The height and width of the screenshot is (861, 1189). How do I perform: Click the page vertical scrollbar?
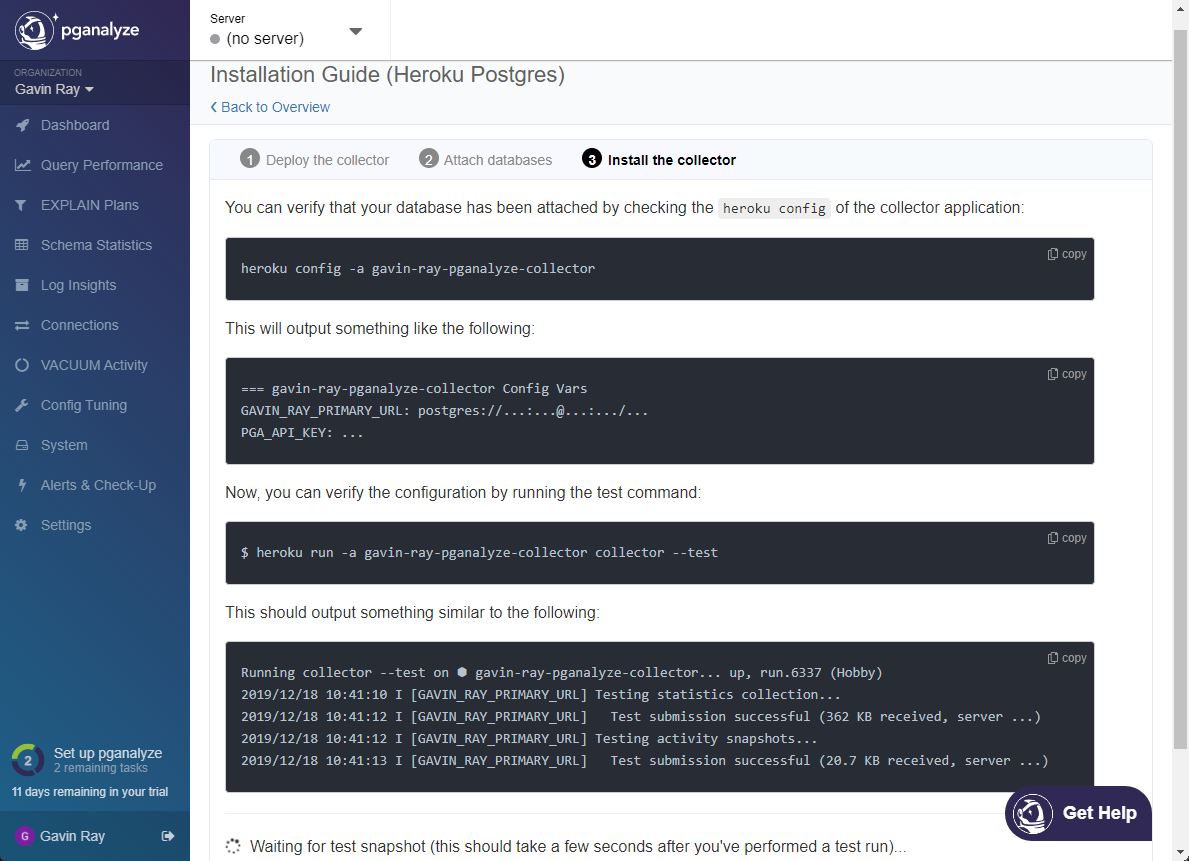tap(1181, 387)
